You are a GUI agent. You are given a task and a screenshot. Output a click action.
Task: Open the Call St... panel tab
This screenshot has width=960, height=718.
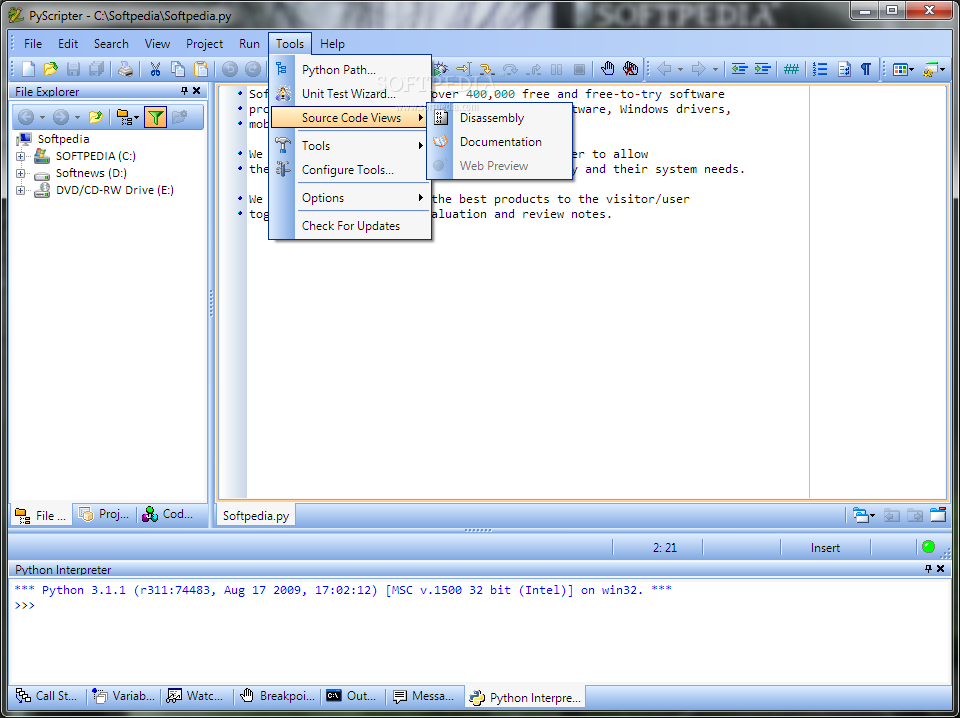point(47,695)
